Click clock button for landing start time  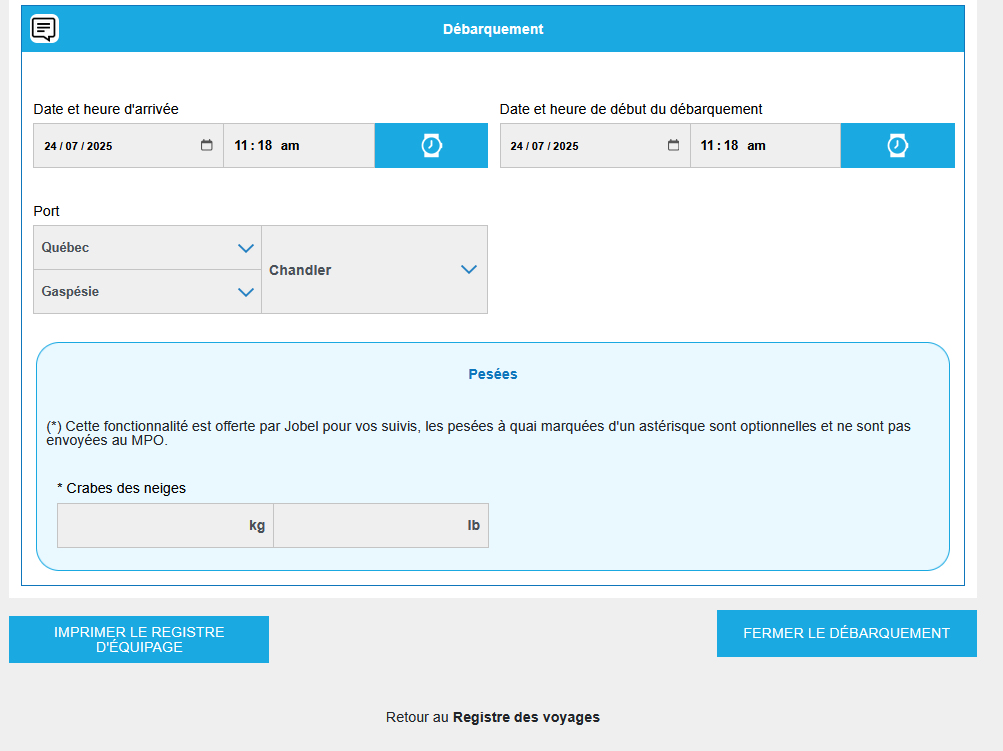pos(897,146)
